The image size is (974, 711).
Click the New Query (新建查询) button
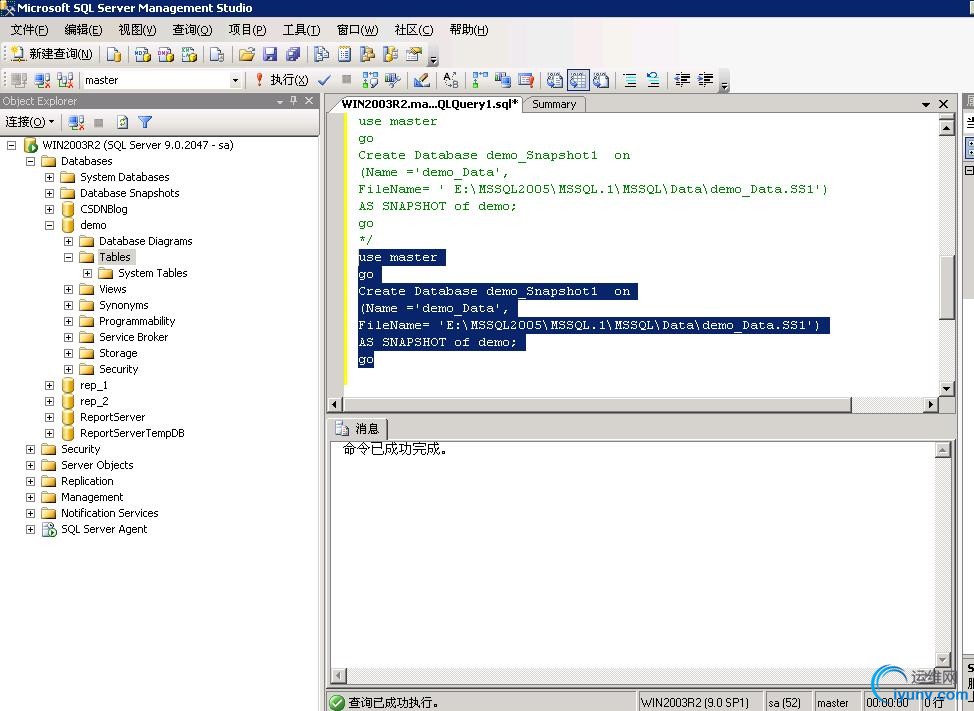(x=52, y=54)
